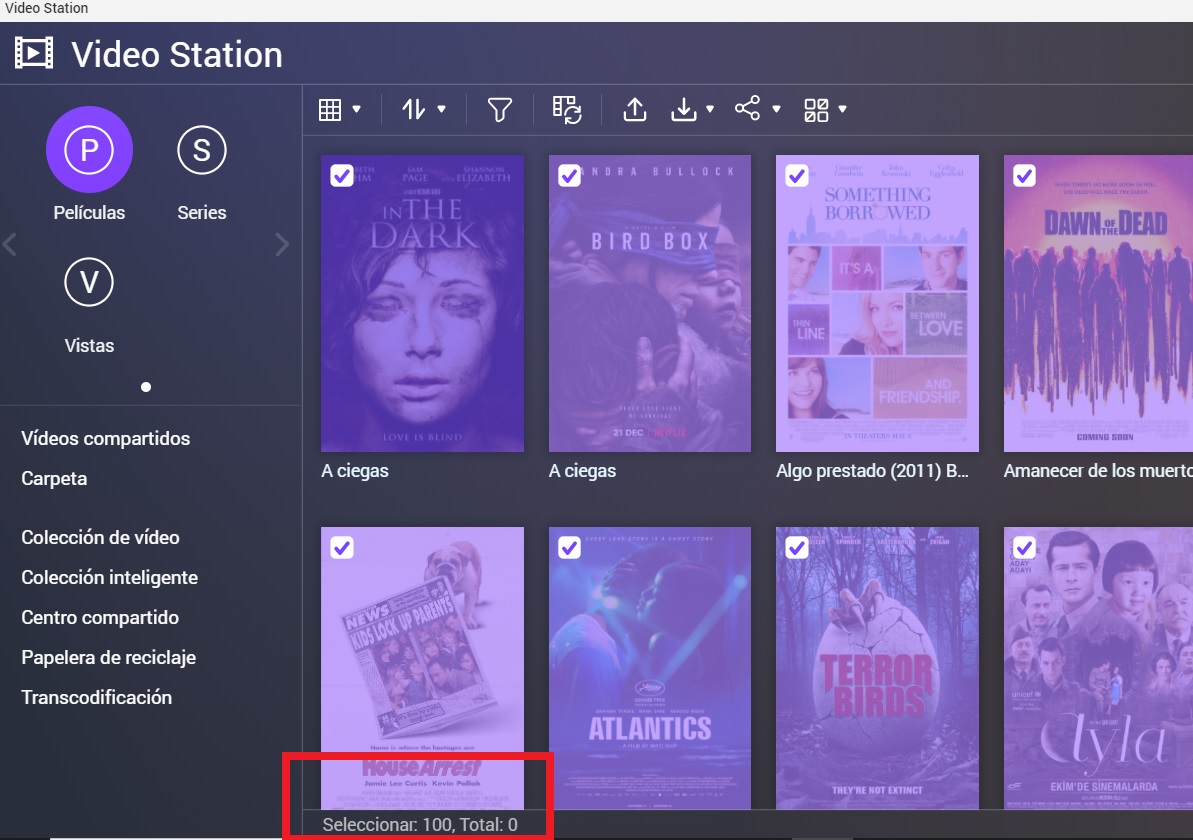Open Papelera de reciclaje
1193x840 pixels.
108,657
